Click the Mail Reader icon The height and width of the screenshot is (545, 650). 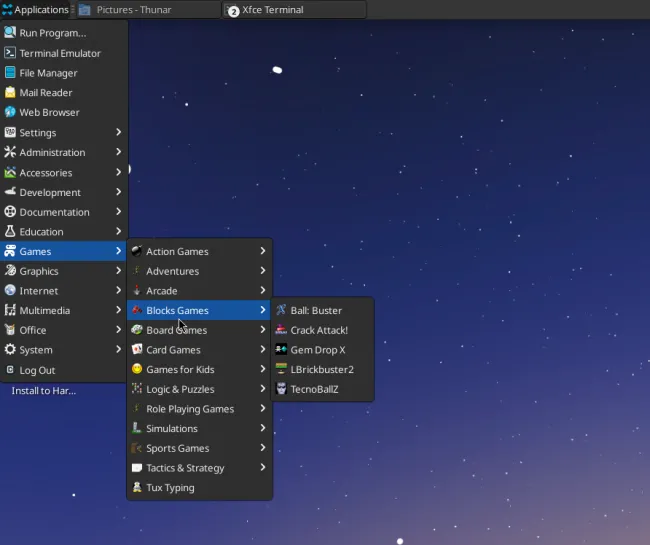coord(10,93)
